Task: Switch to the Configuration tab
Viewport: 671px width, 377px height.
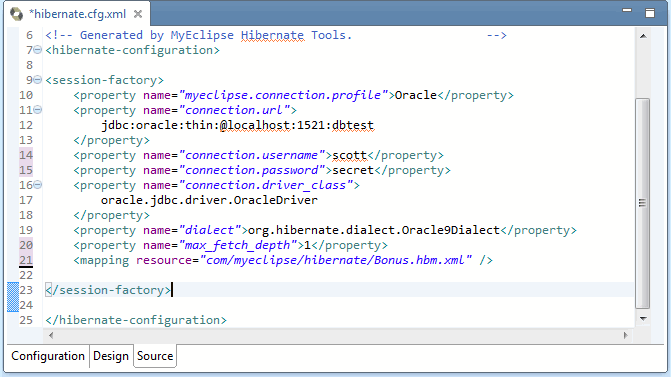Action: 48,356
